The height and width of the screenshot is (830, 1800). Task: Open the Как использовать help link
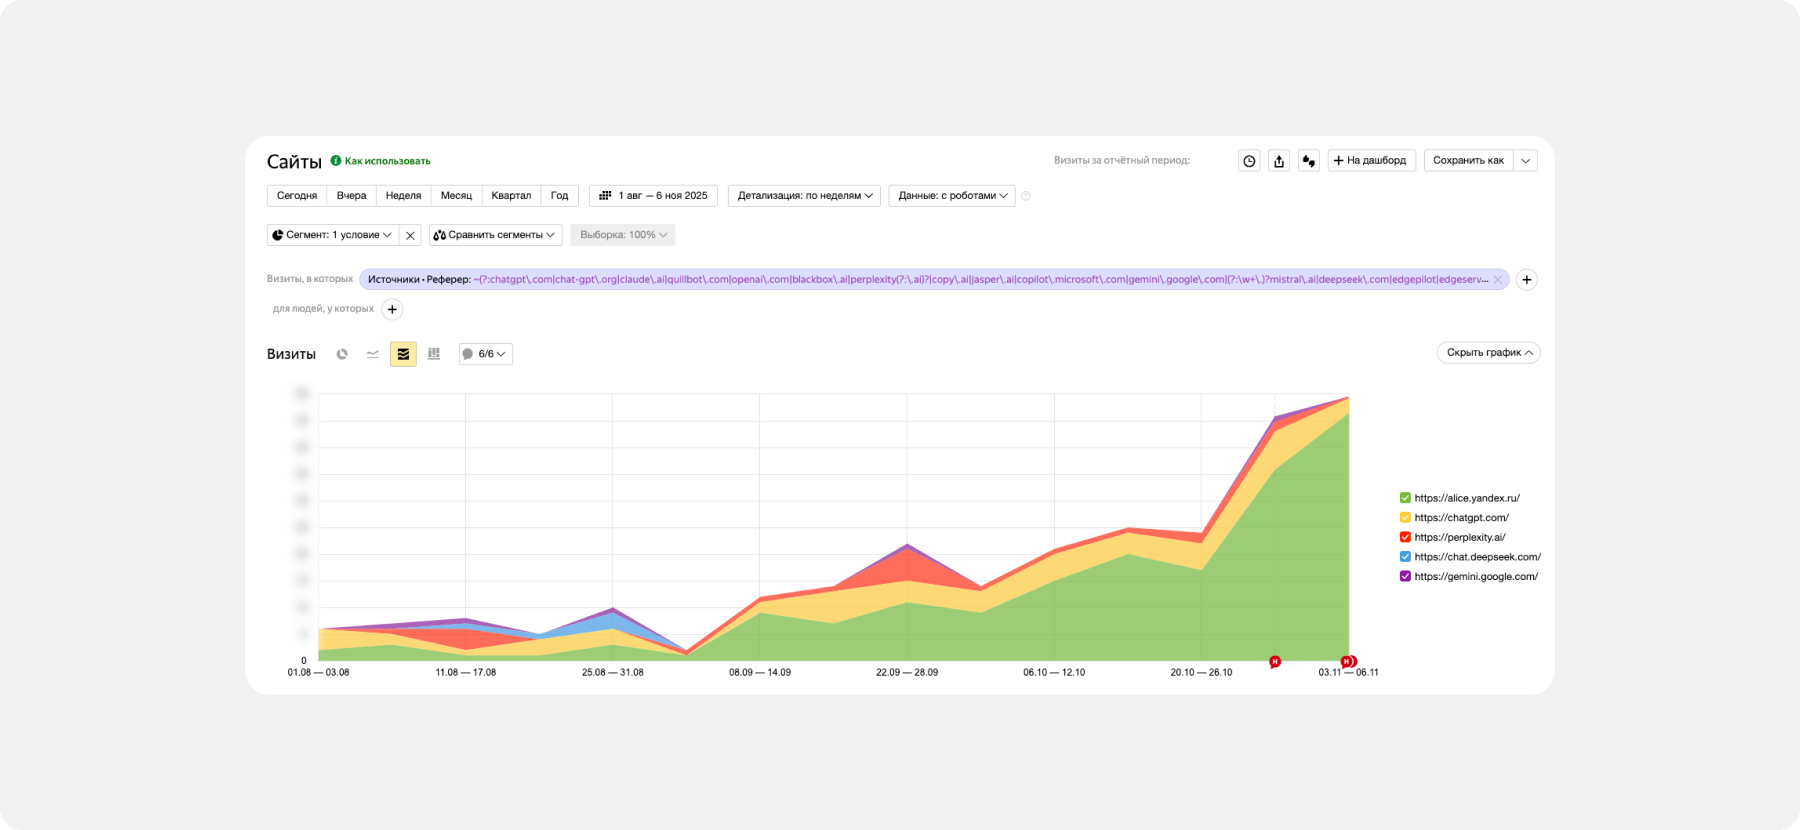[387, 161]
